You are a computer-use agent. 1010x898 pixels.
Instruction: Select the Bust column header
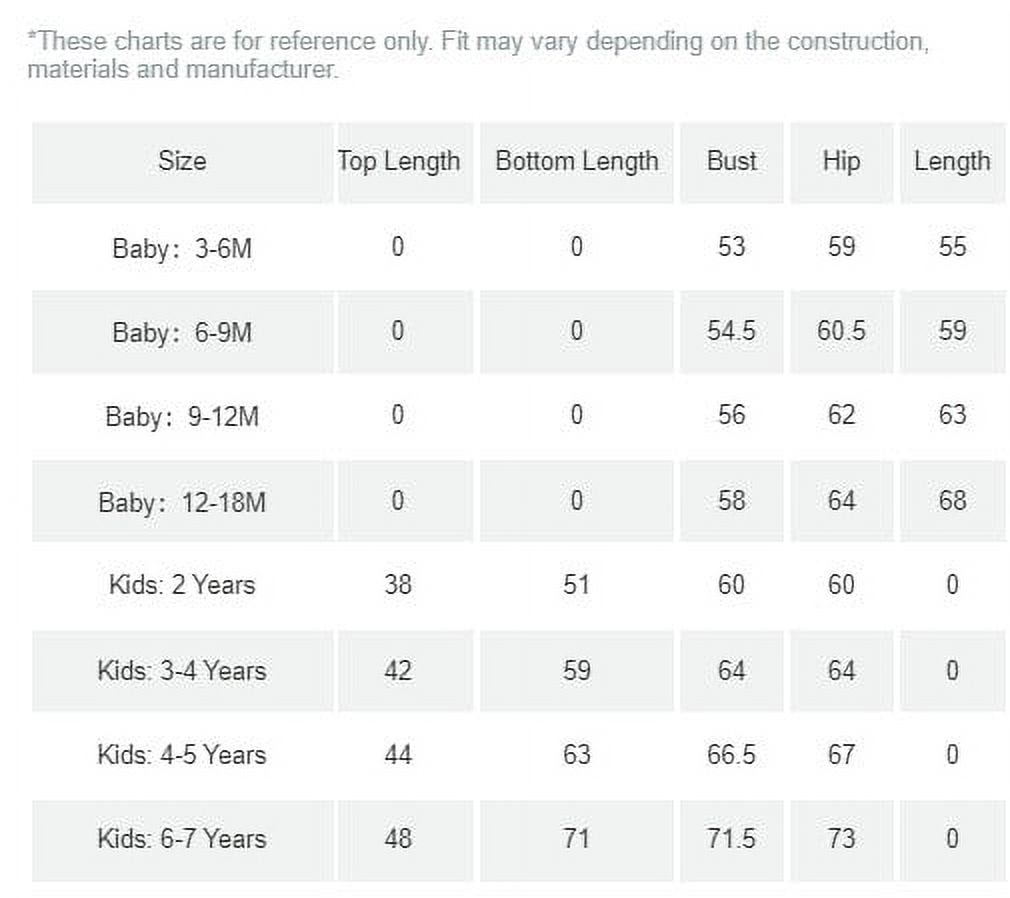pyautogui.click(x=732, y=162)
